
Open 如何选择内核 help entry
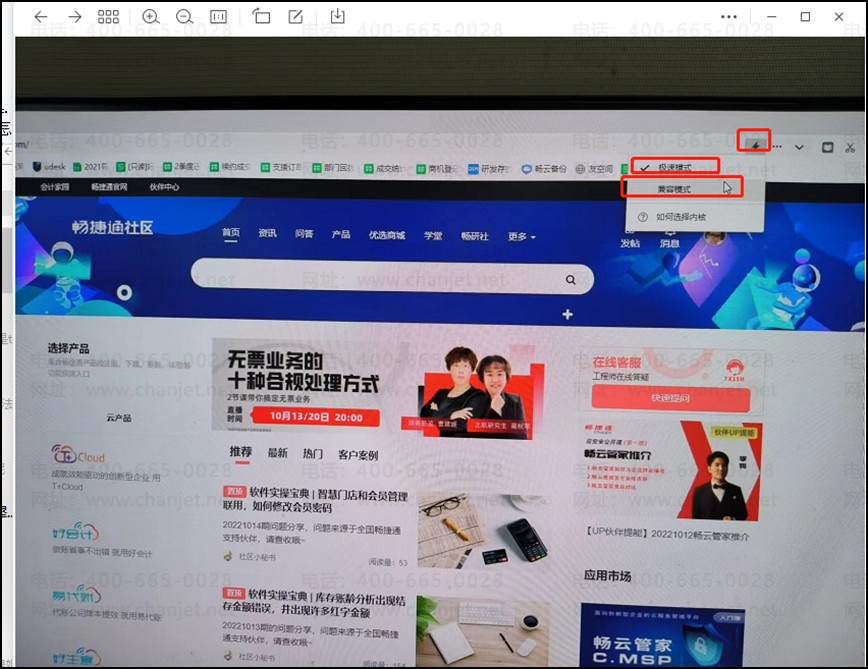pyautogui.click(x=680, y=217)
